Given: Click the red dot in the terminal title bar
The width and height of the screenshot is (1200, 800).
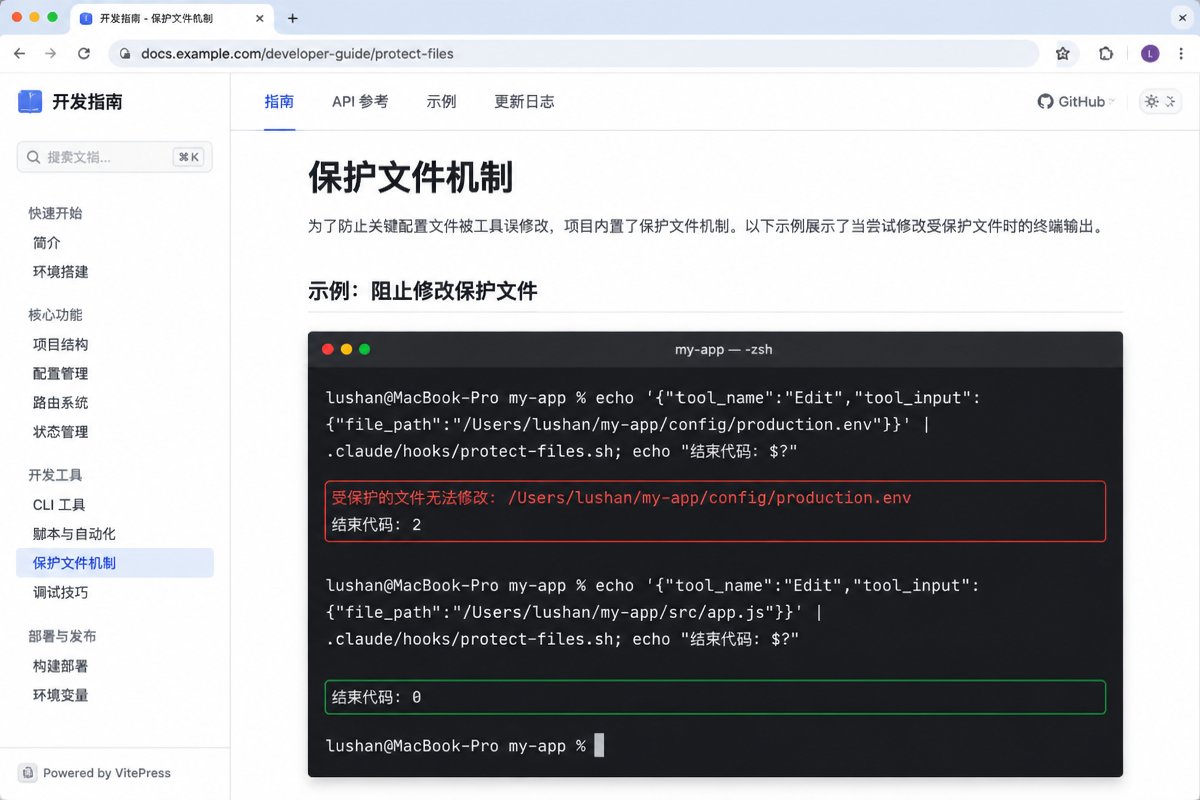Looking at the screenshot, I should click(x=327, y=349).
